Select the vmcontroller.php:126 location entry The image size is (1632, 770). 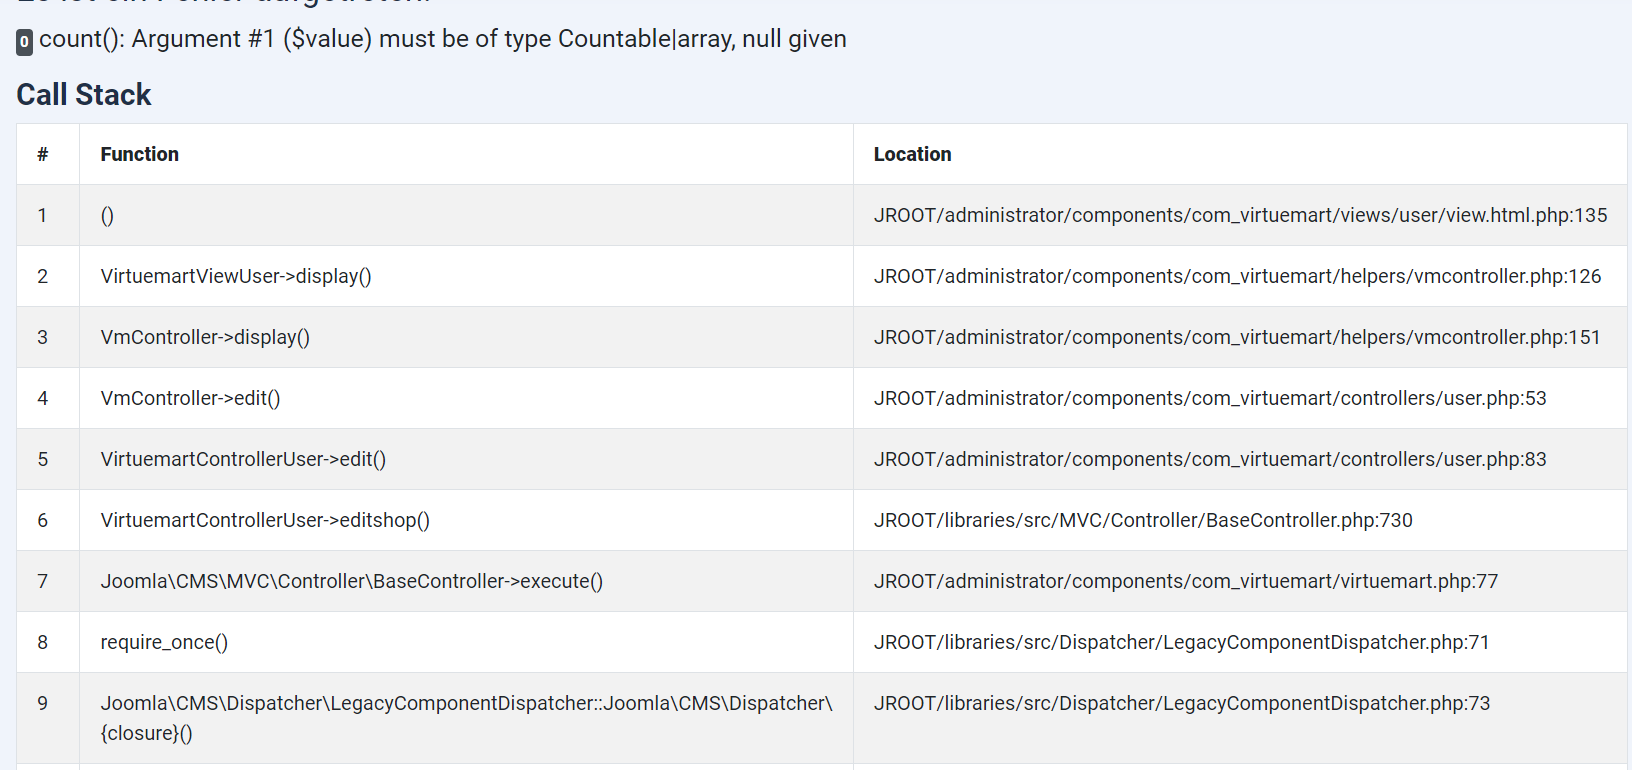point(1237,276)
